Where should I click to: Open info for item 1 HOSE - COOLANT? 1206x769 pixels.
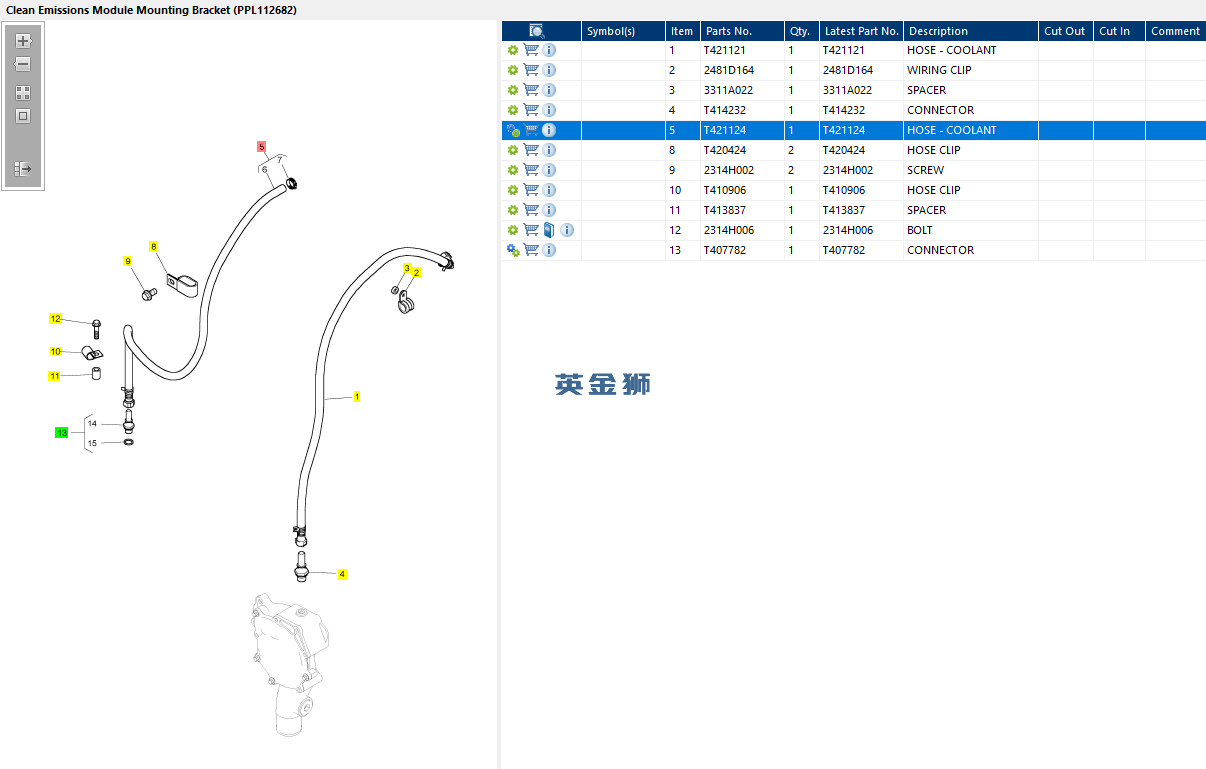[x=549, y=50]
